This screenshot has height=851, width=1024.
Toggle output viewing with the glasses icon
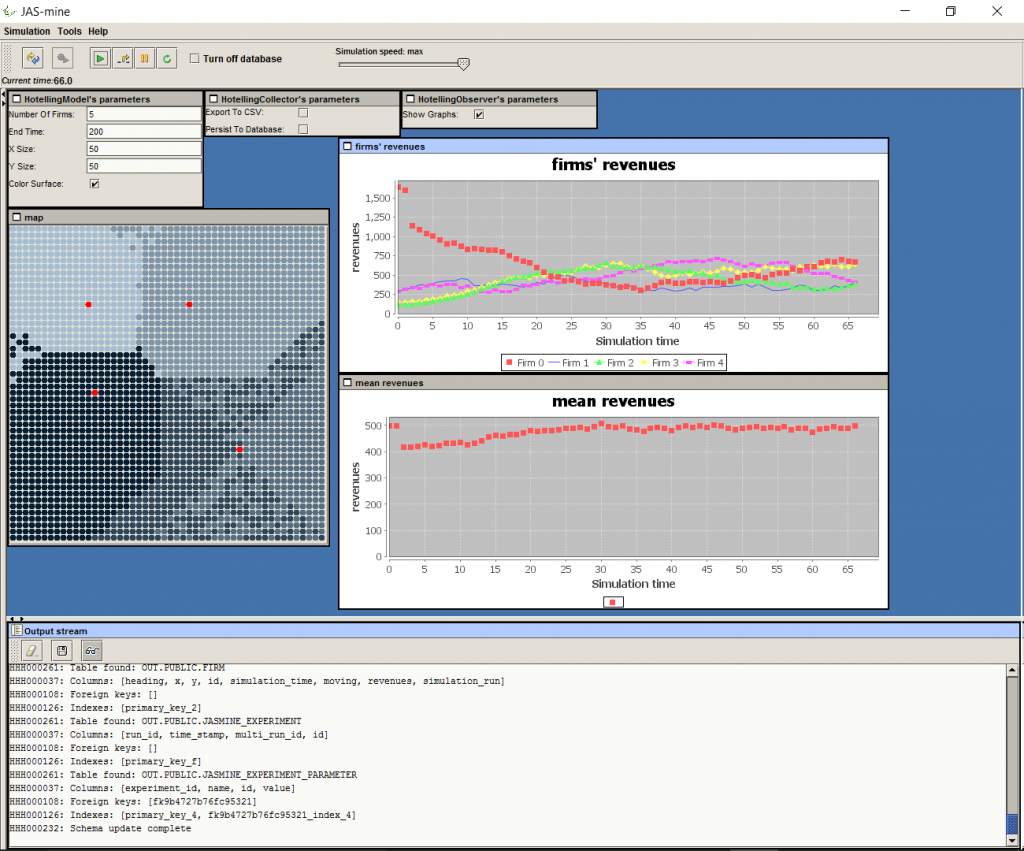tap(90, 650)
